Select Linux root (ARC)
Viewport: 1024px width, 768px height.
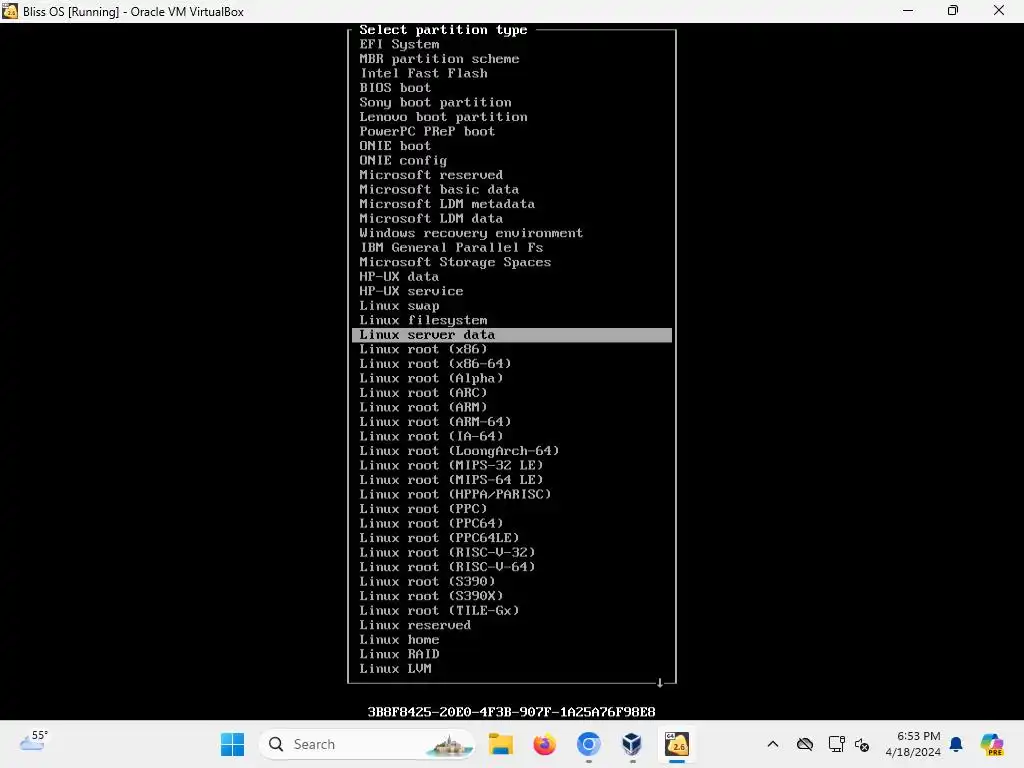(423, 393)
